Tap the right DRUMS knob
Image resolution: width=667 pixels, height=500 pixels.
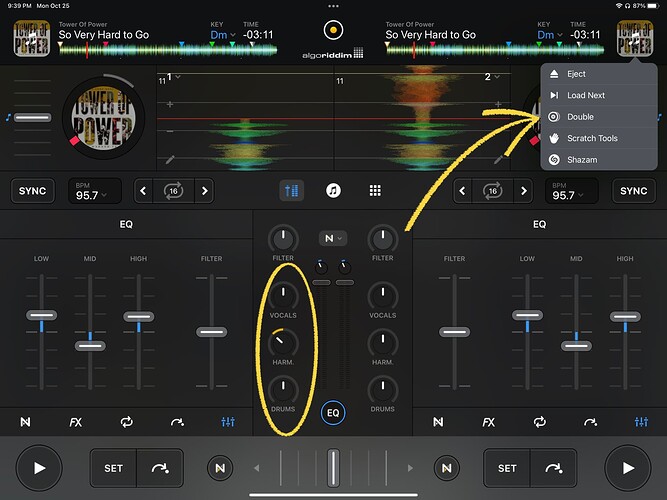click(383, 390)
